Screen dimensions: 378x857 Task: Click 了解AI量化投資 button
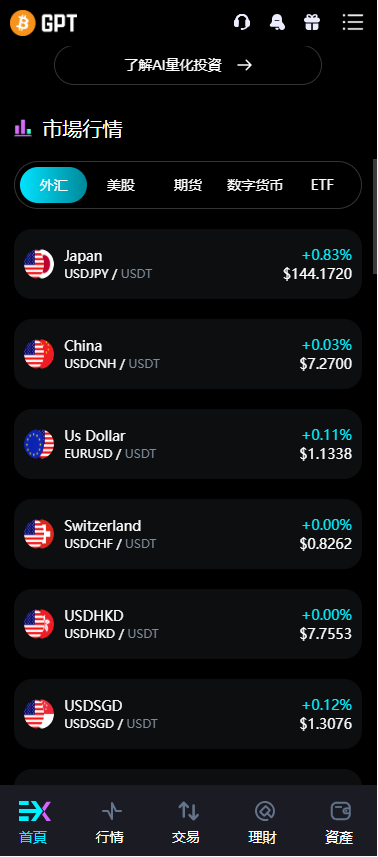point(188,65)
